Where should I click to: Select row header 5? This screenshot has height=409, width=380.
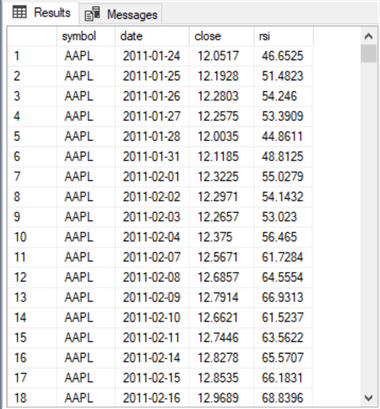[32, 136]
